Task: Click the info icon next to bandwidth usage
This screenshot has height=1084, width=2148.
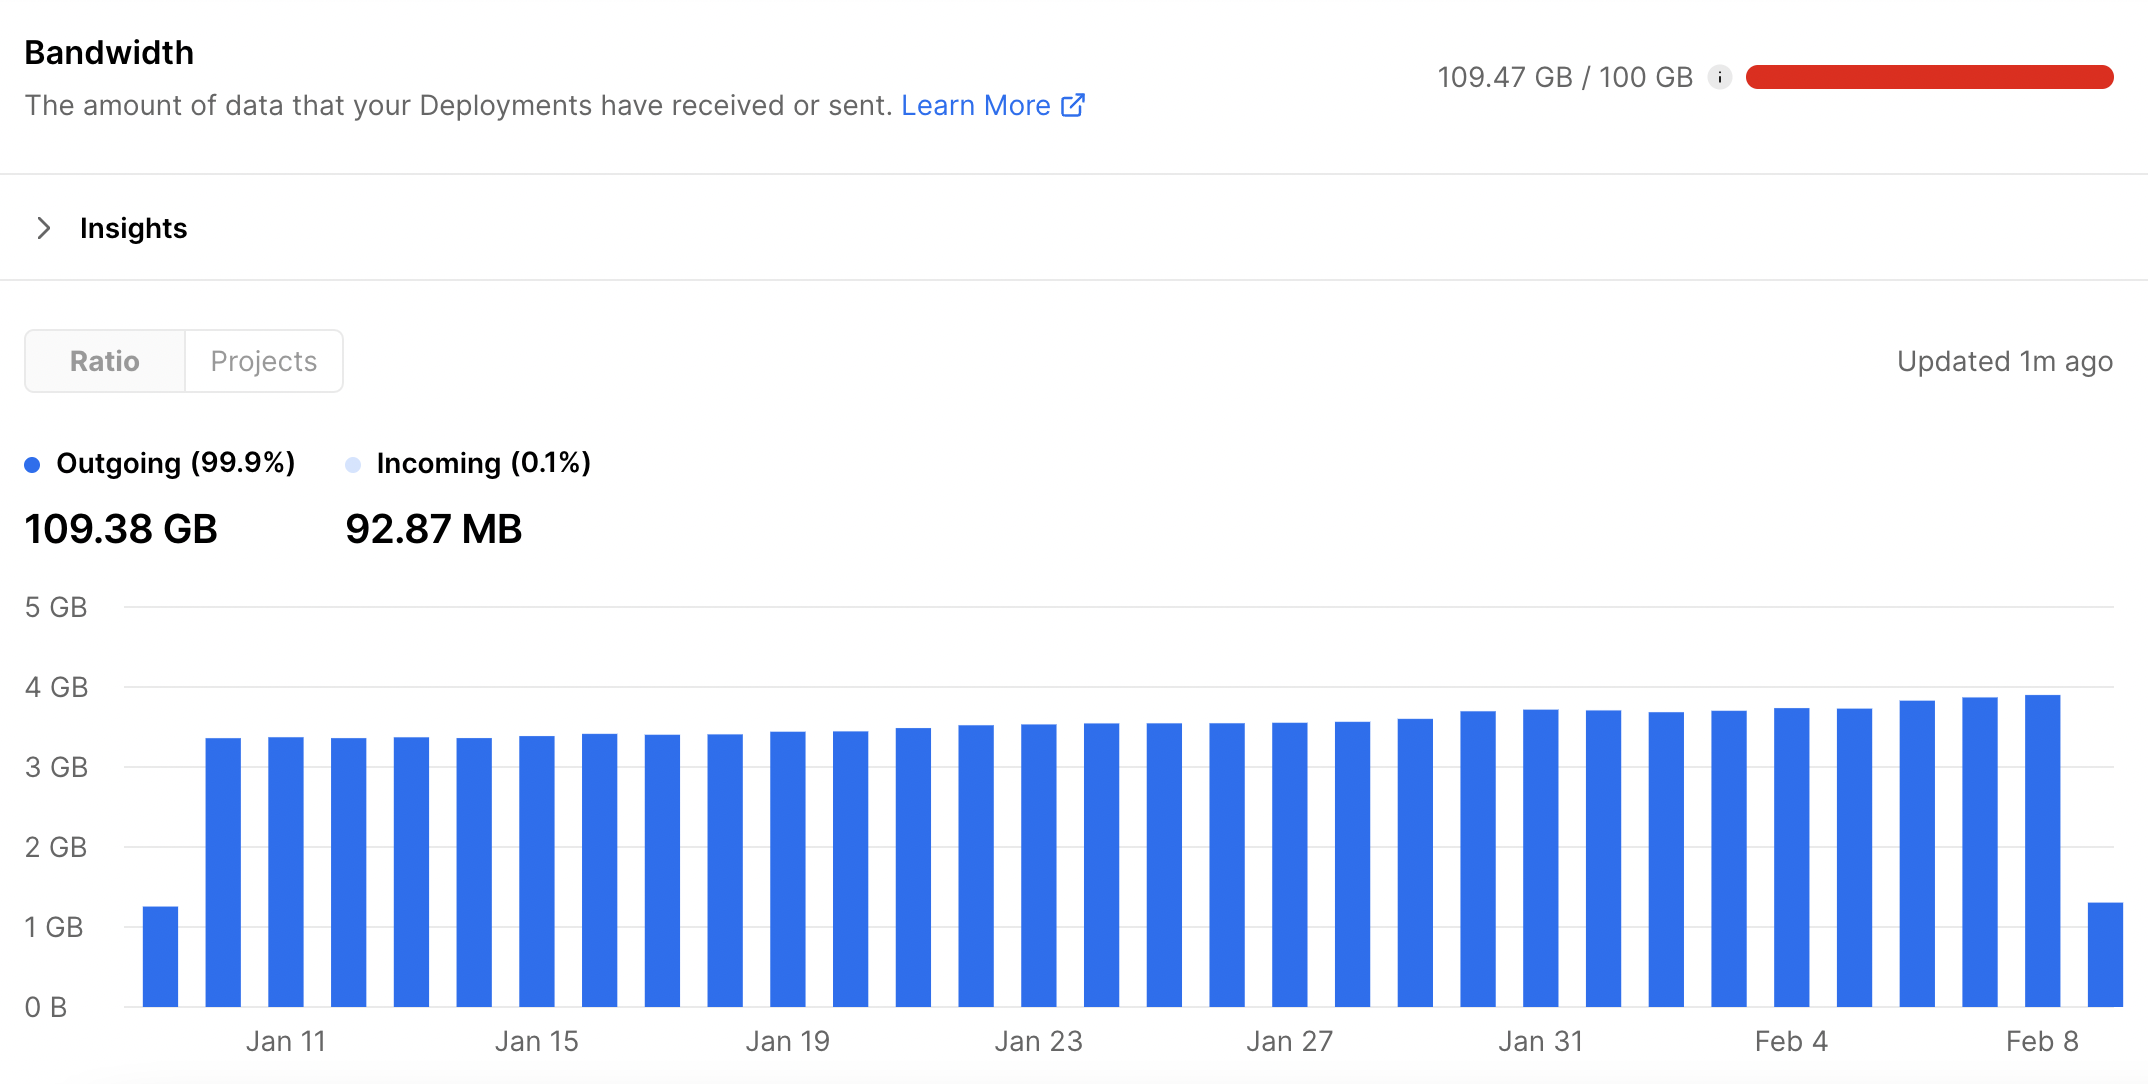Action: pos(1720,76)
